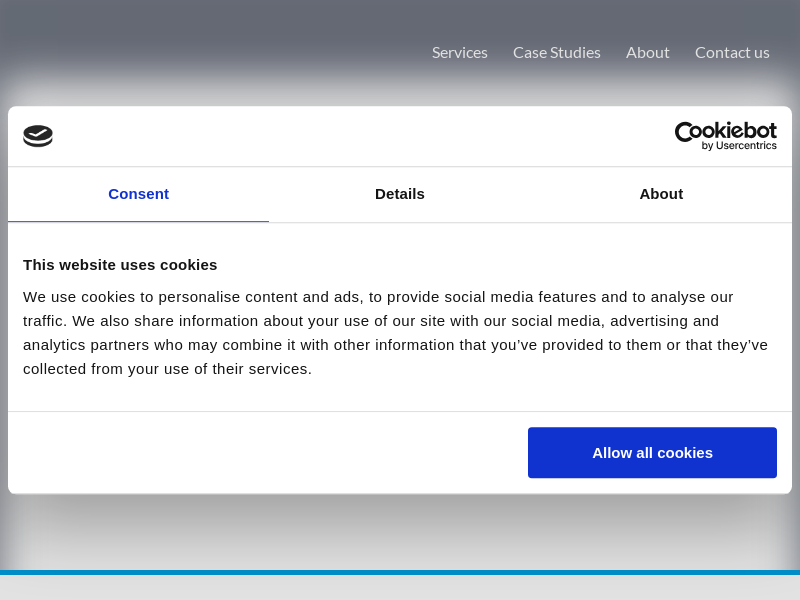The width and height of the screenshot is (800, 600).
Task: Click the blue horizontal bar below dialog
Action: click(400, 572)
